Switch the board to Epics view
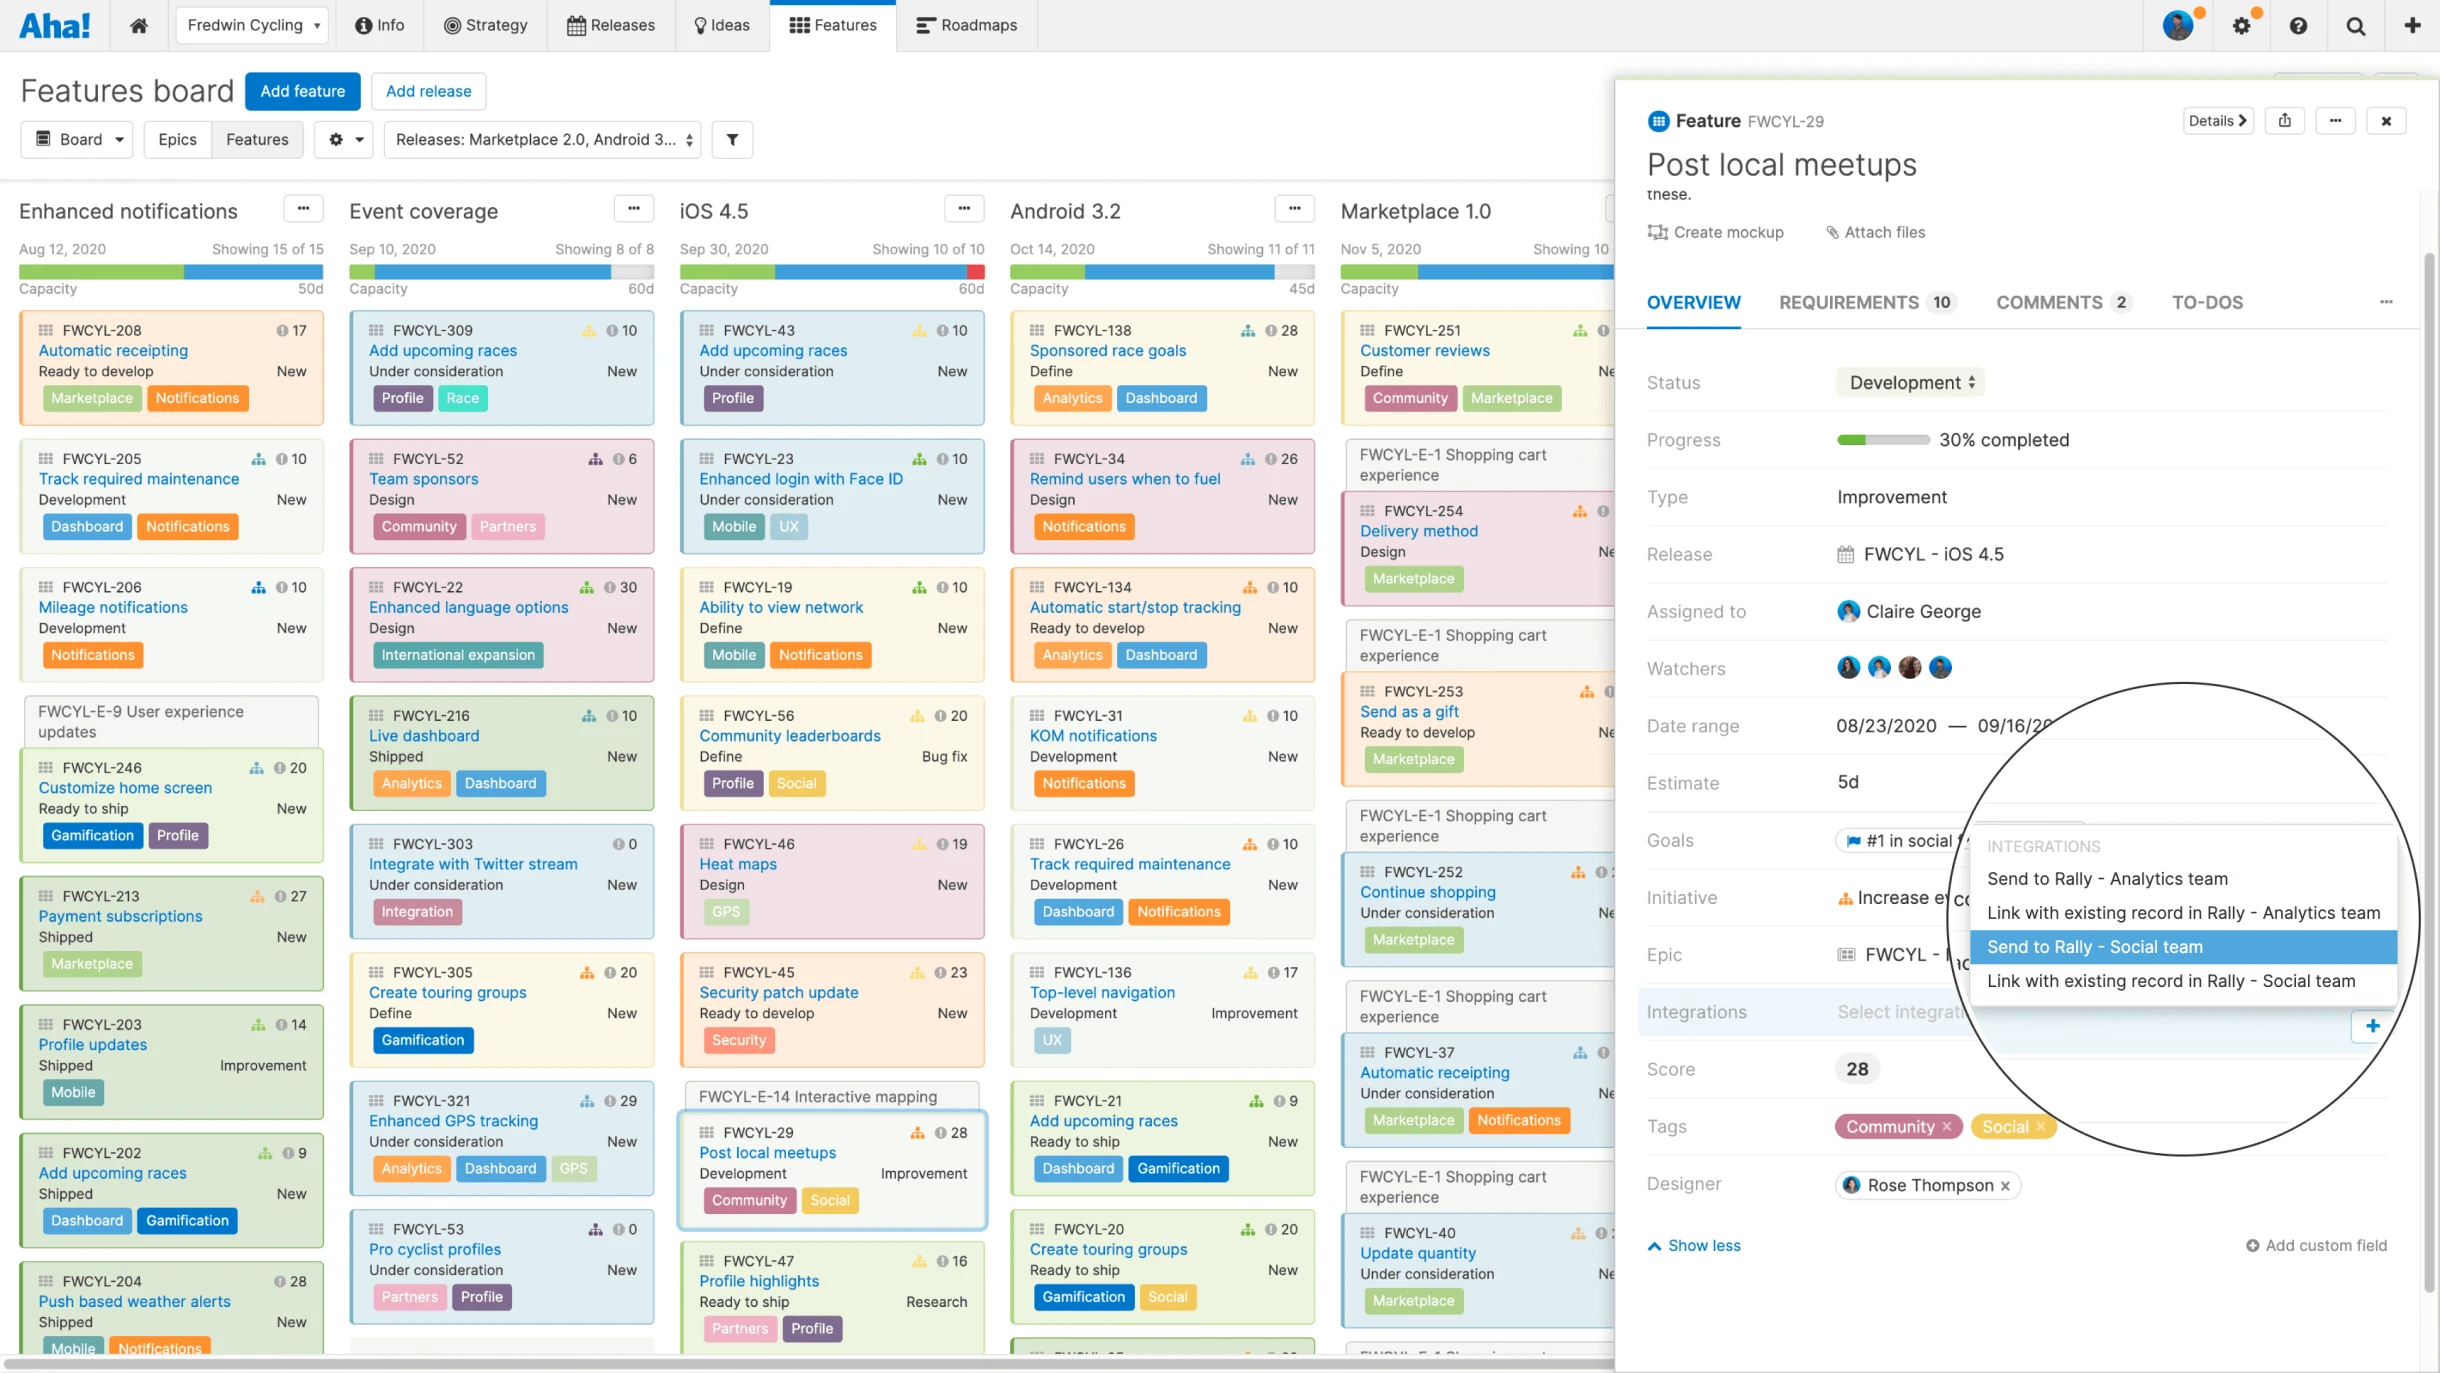Viewport: 2440px width, 1373px height. [177, 139]
